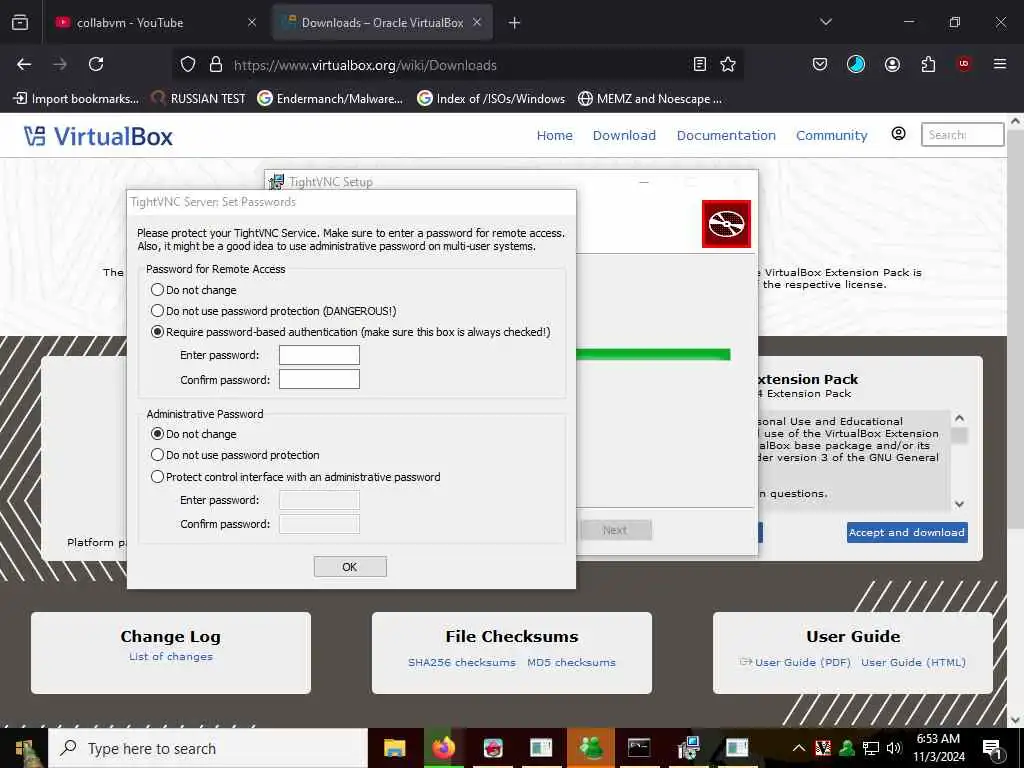Screen dimensions: 1024x768
Task: Toggle reader view in address bar
Action: point(699,64)
